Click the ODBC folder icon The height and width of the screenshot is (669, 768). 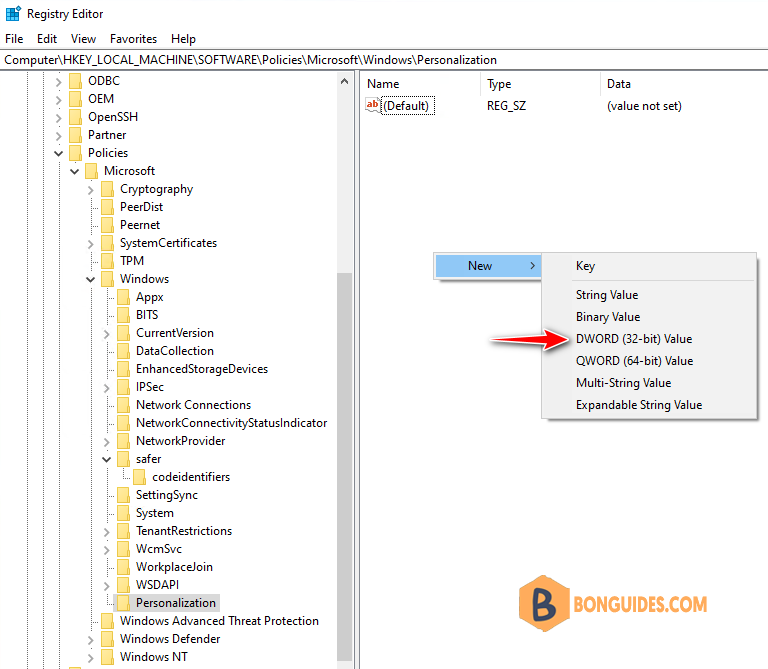75,81
